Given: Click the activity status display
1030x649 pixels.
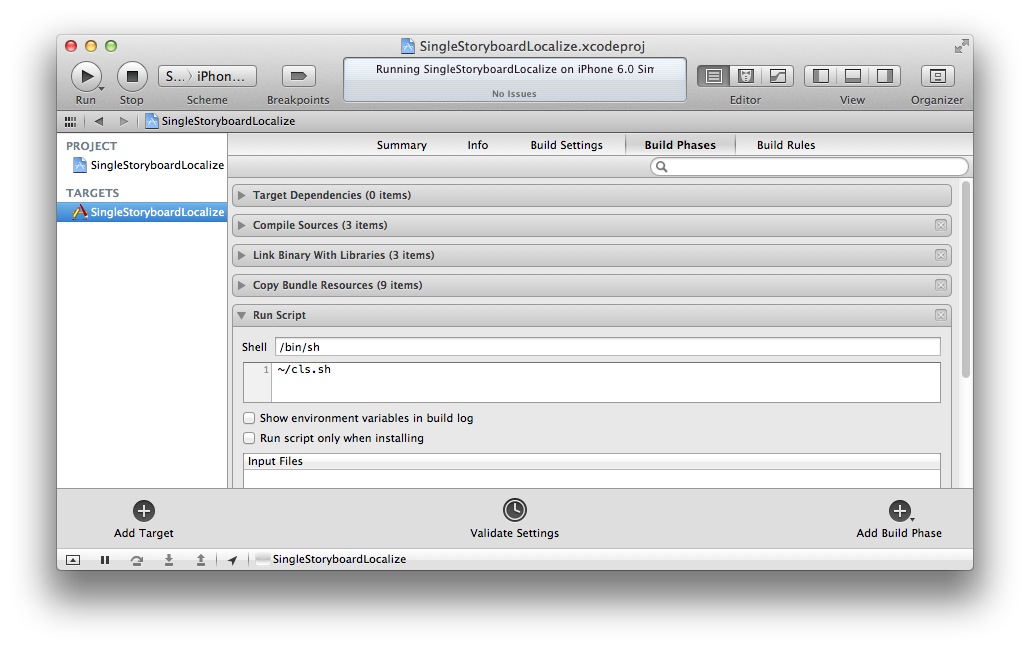Looking at the screenshot, I should pyautogui.click(x=515, y=79).
